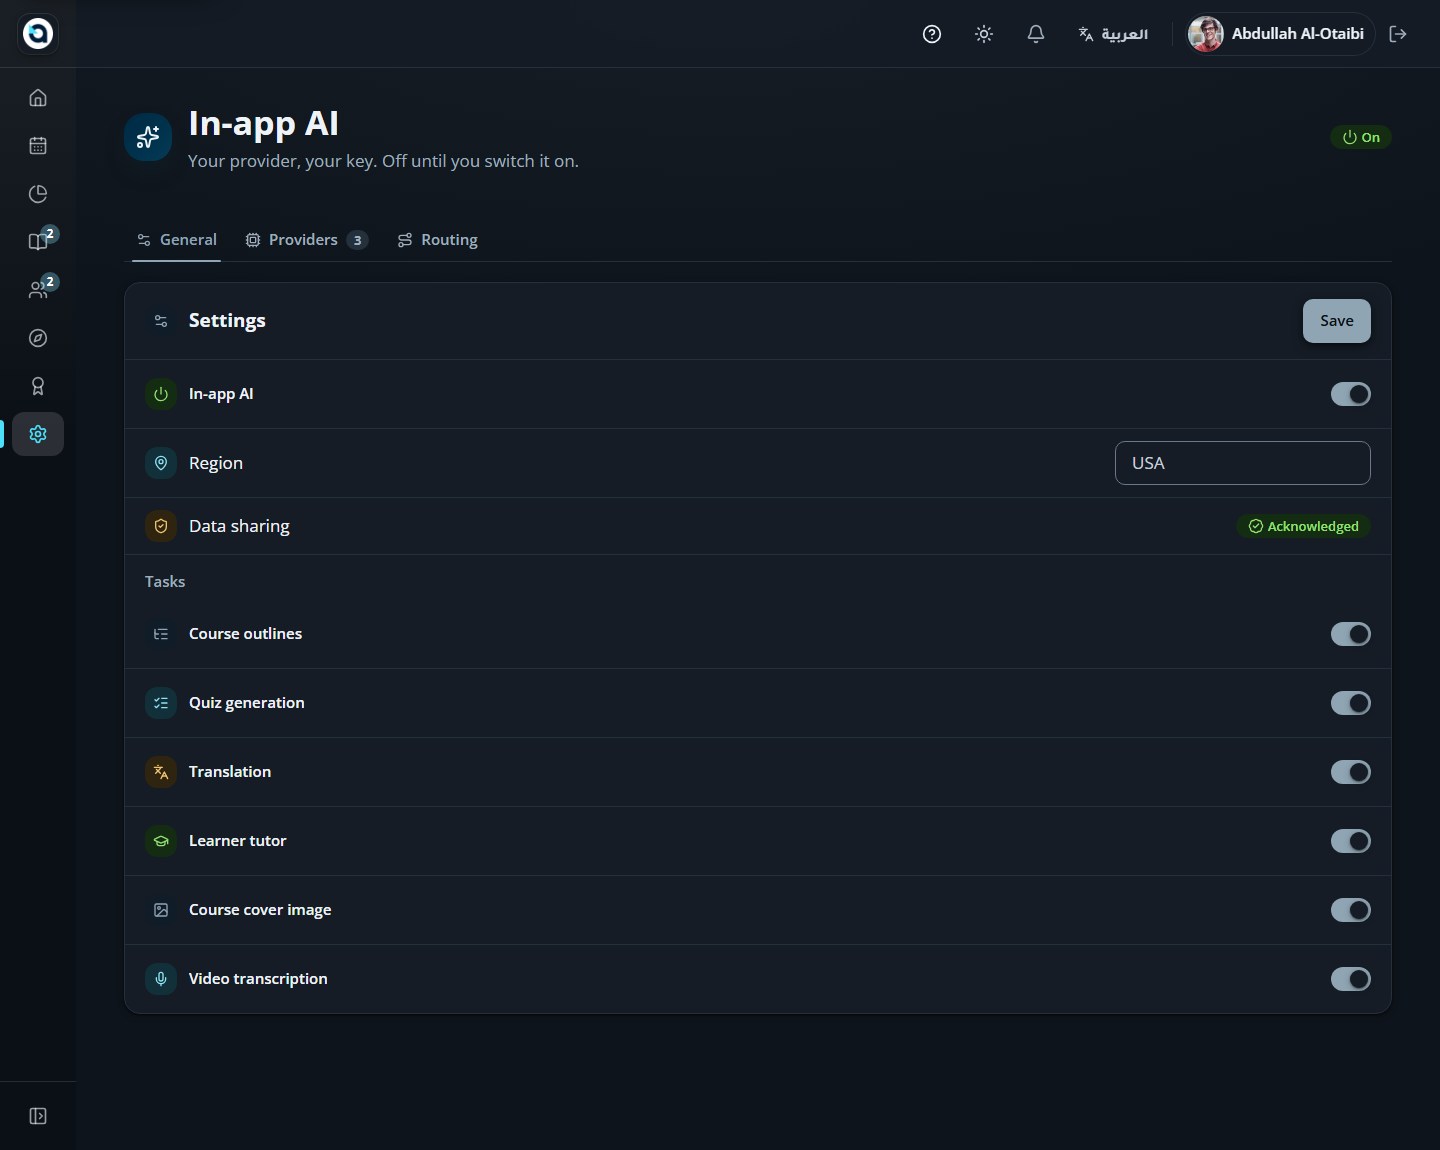Click the Quiz generation label
This screenshot has height=1150, width=1440.
tap(247, 703)
